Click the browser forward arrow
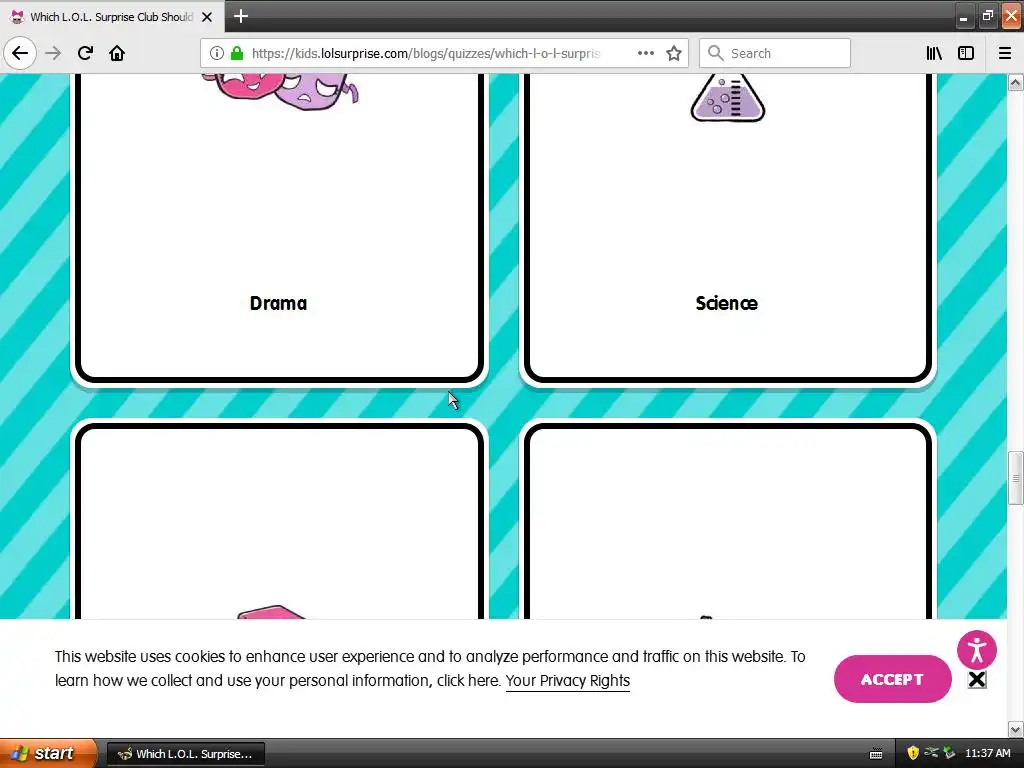1024x768 pixels. point(53,53)
